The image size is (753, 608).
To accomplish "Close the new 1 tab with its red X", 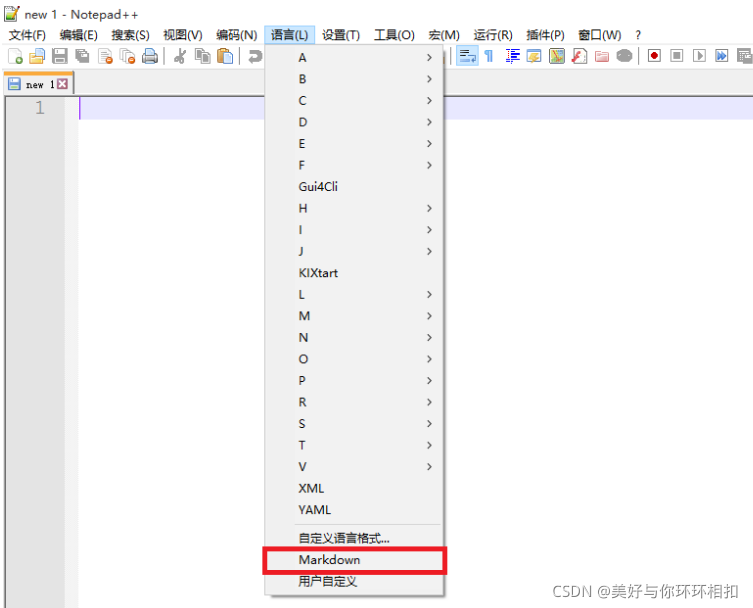I will [62, 84].
